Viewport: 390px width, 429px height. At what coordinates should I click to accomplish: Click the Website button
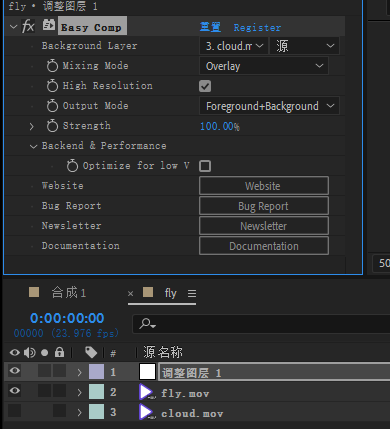[x=264, y=186]
